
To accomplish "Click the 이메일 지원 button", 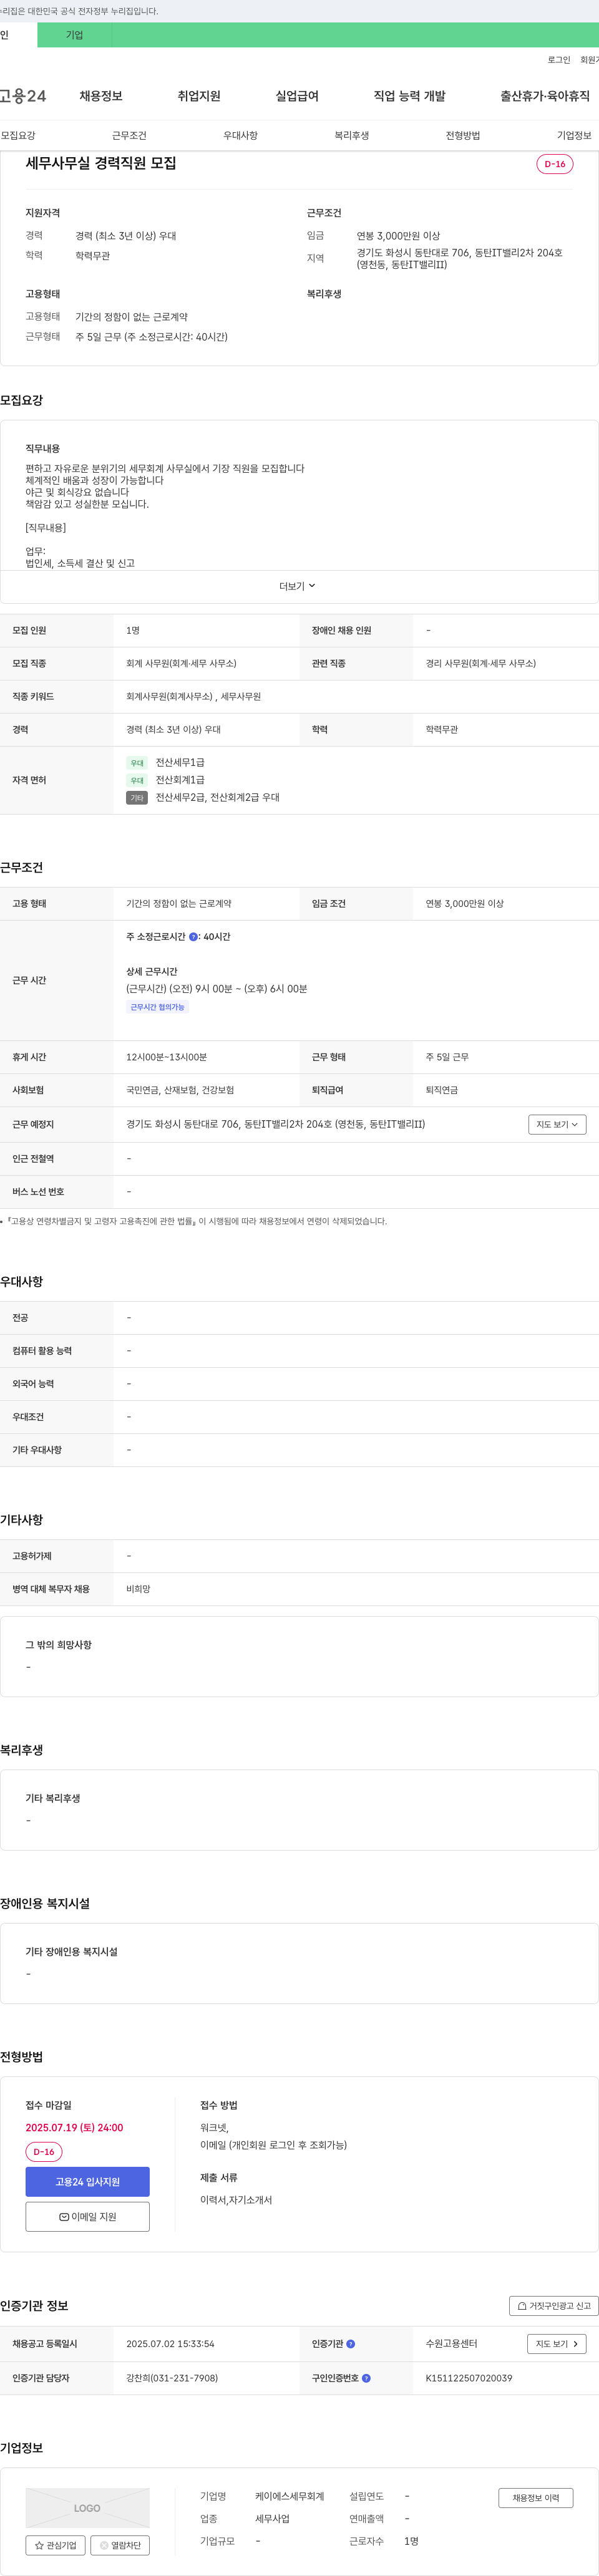I will (x=87, y=2217).
